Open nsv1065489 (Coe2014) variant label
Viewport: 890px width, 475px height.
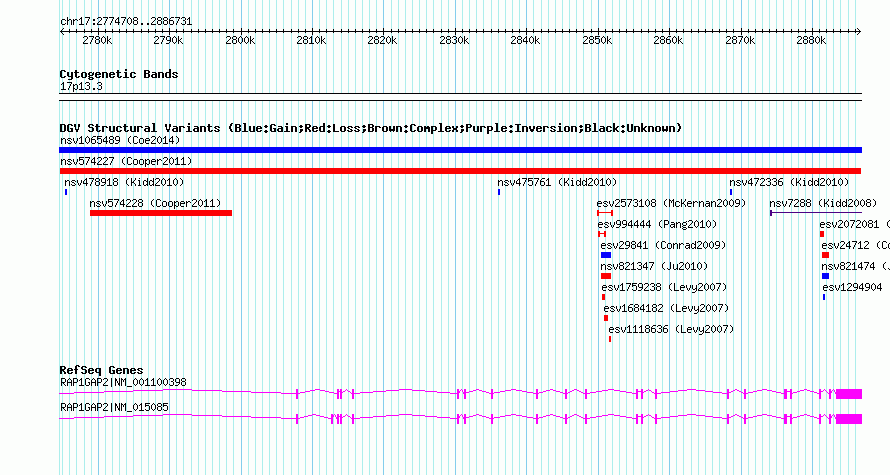pos(120,140)
